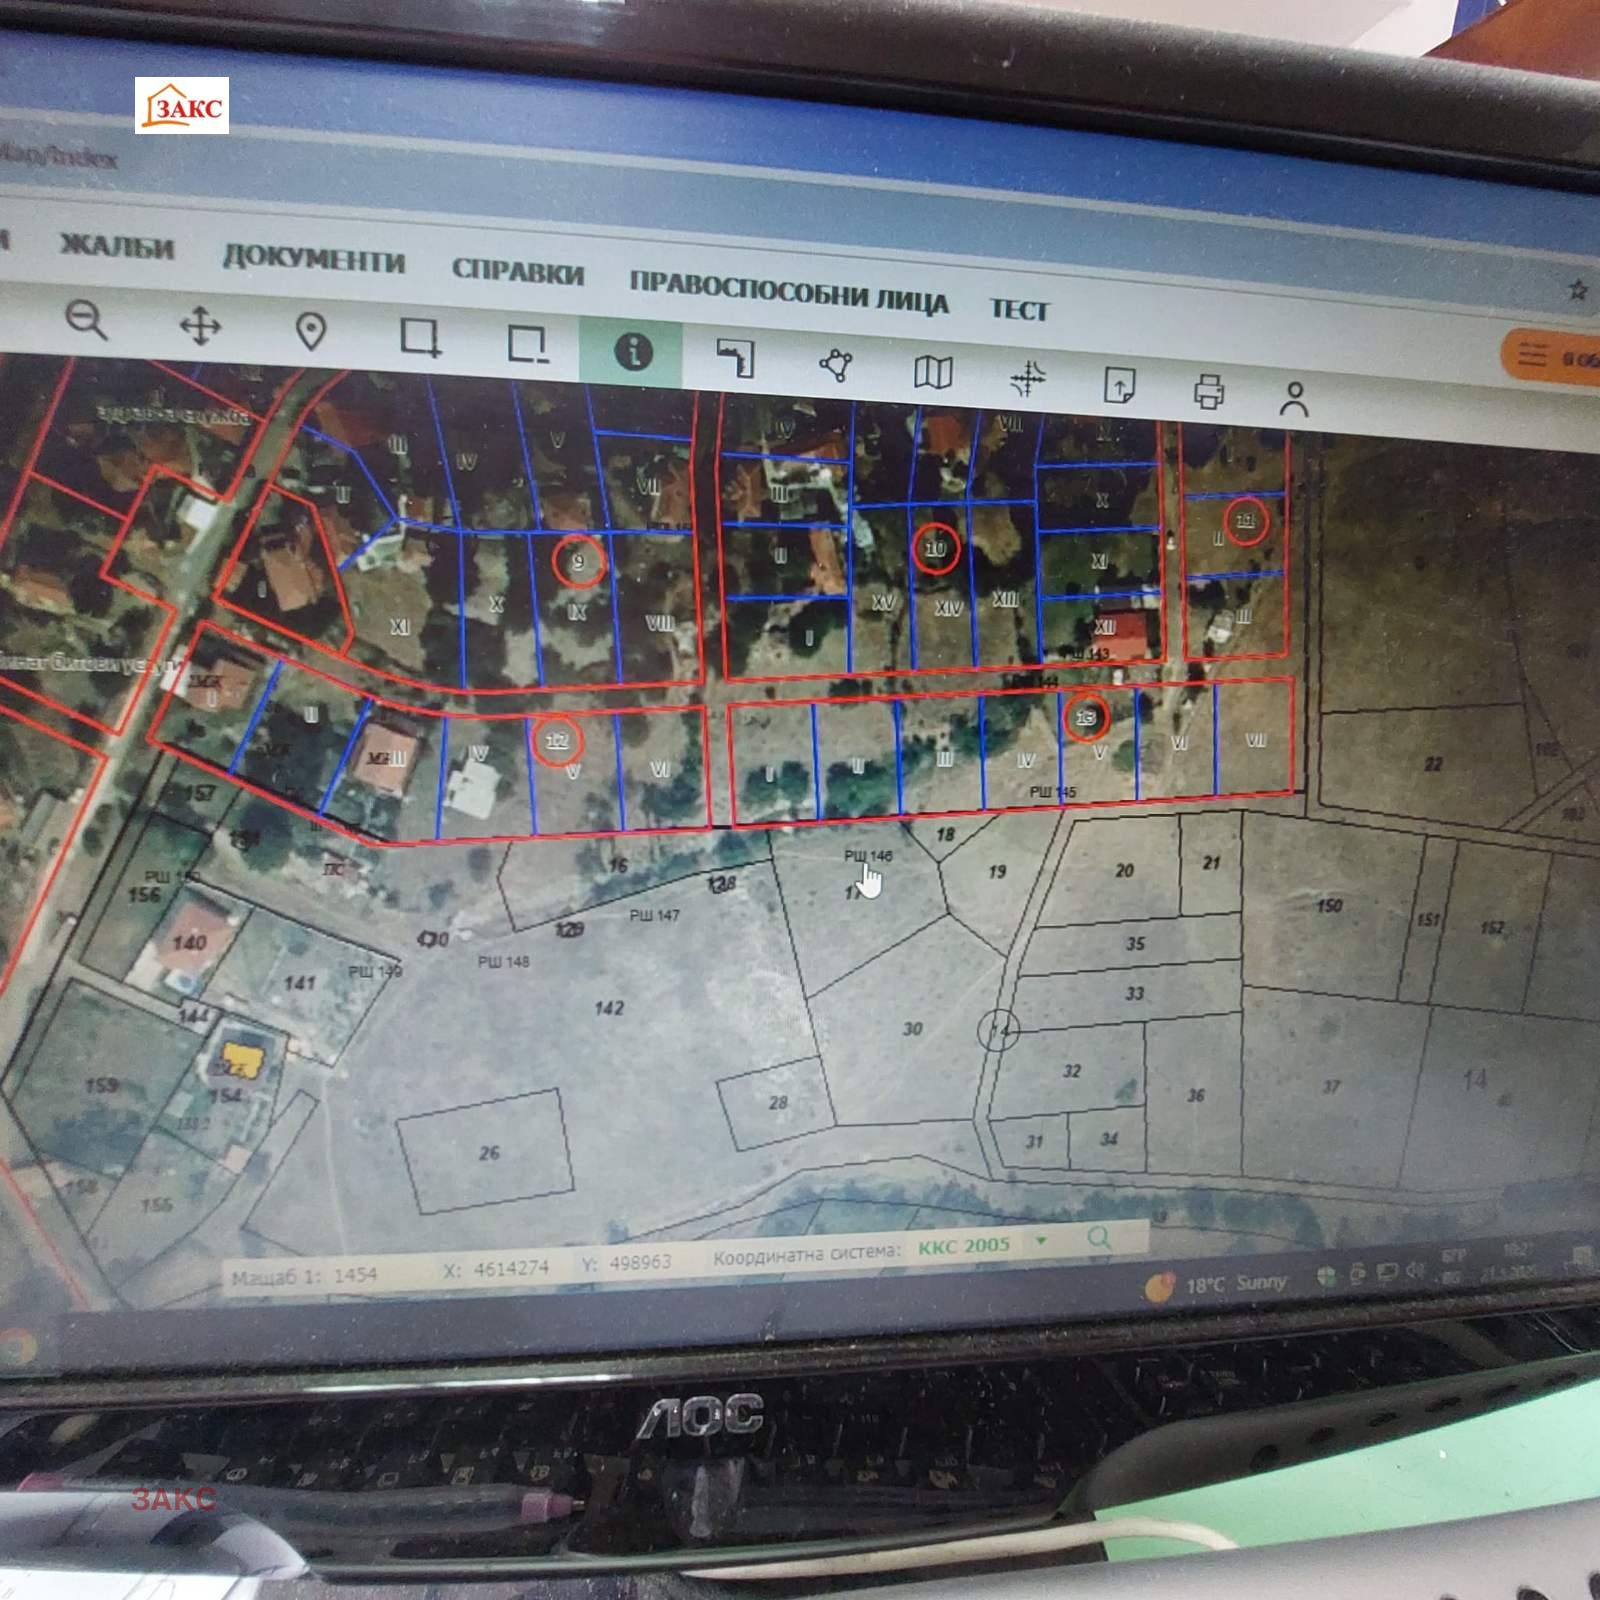Click parcel 142 on the map

click(609, 1008)
